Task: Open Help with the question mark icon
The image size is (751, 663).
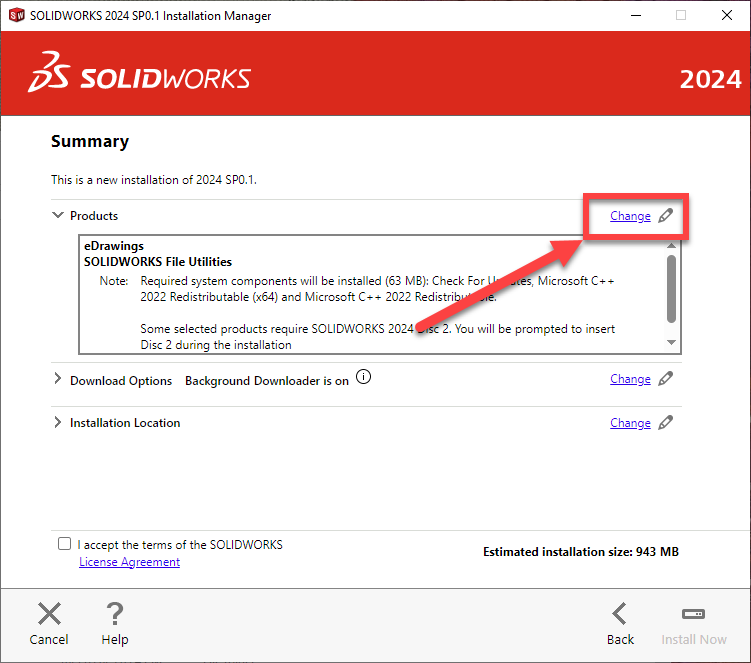Action: (115, 614)
